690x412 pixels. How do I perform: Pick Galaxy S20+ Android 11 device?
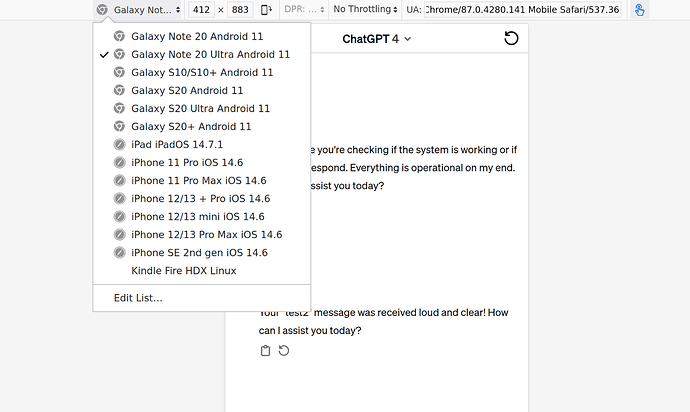click(x=202, y=126)
